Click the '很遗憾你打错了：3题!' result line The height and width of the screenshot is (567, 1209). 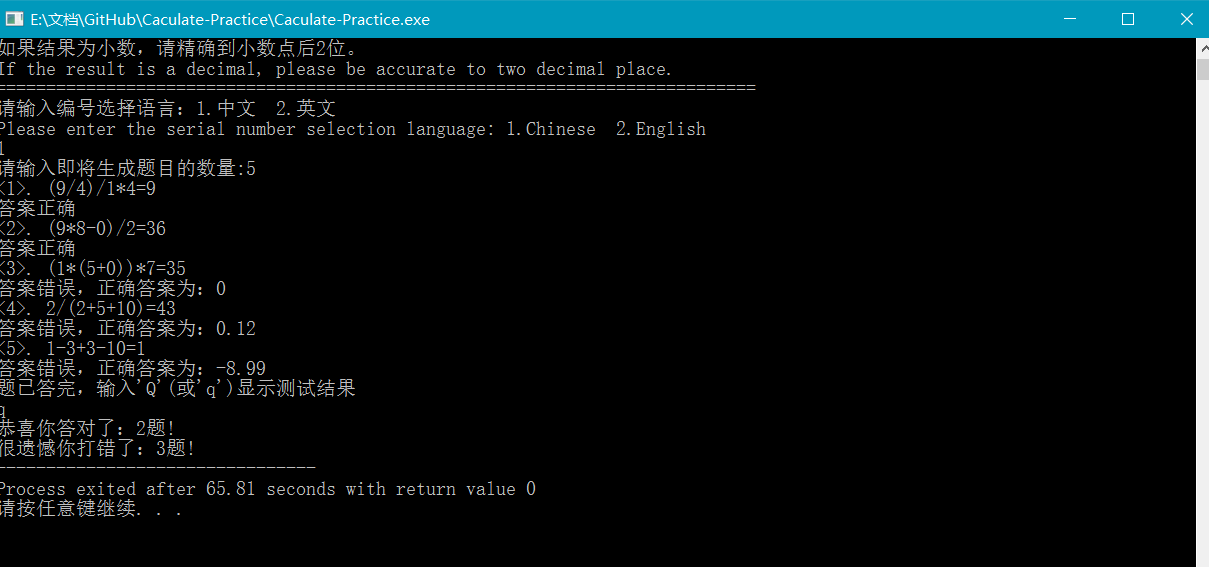[x=98, y=449]
